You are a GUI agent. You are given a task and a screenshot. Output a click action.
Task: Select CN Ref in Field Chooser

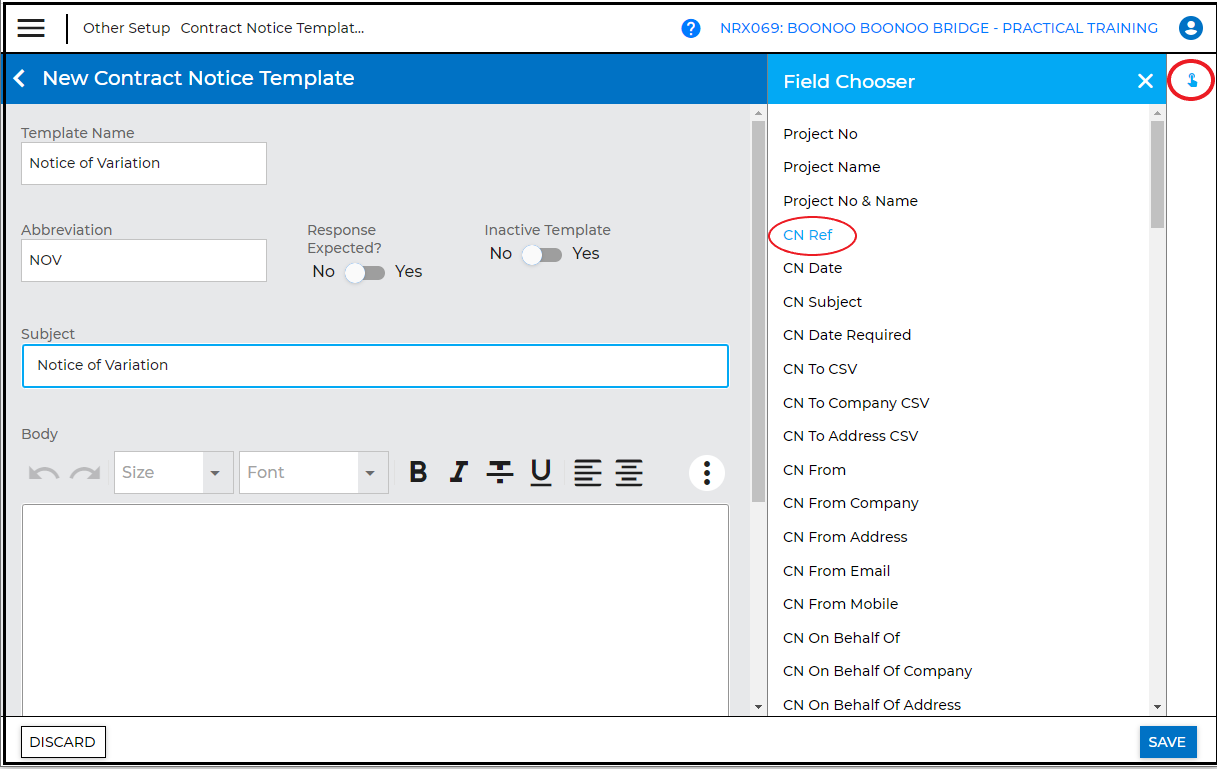[808, 235]
